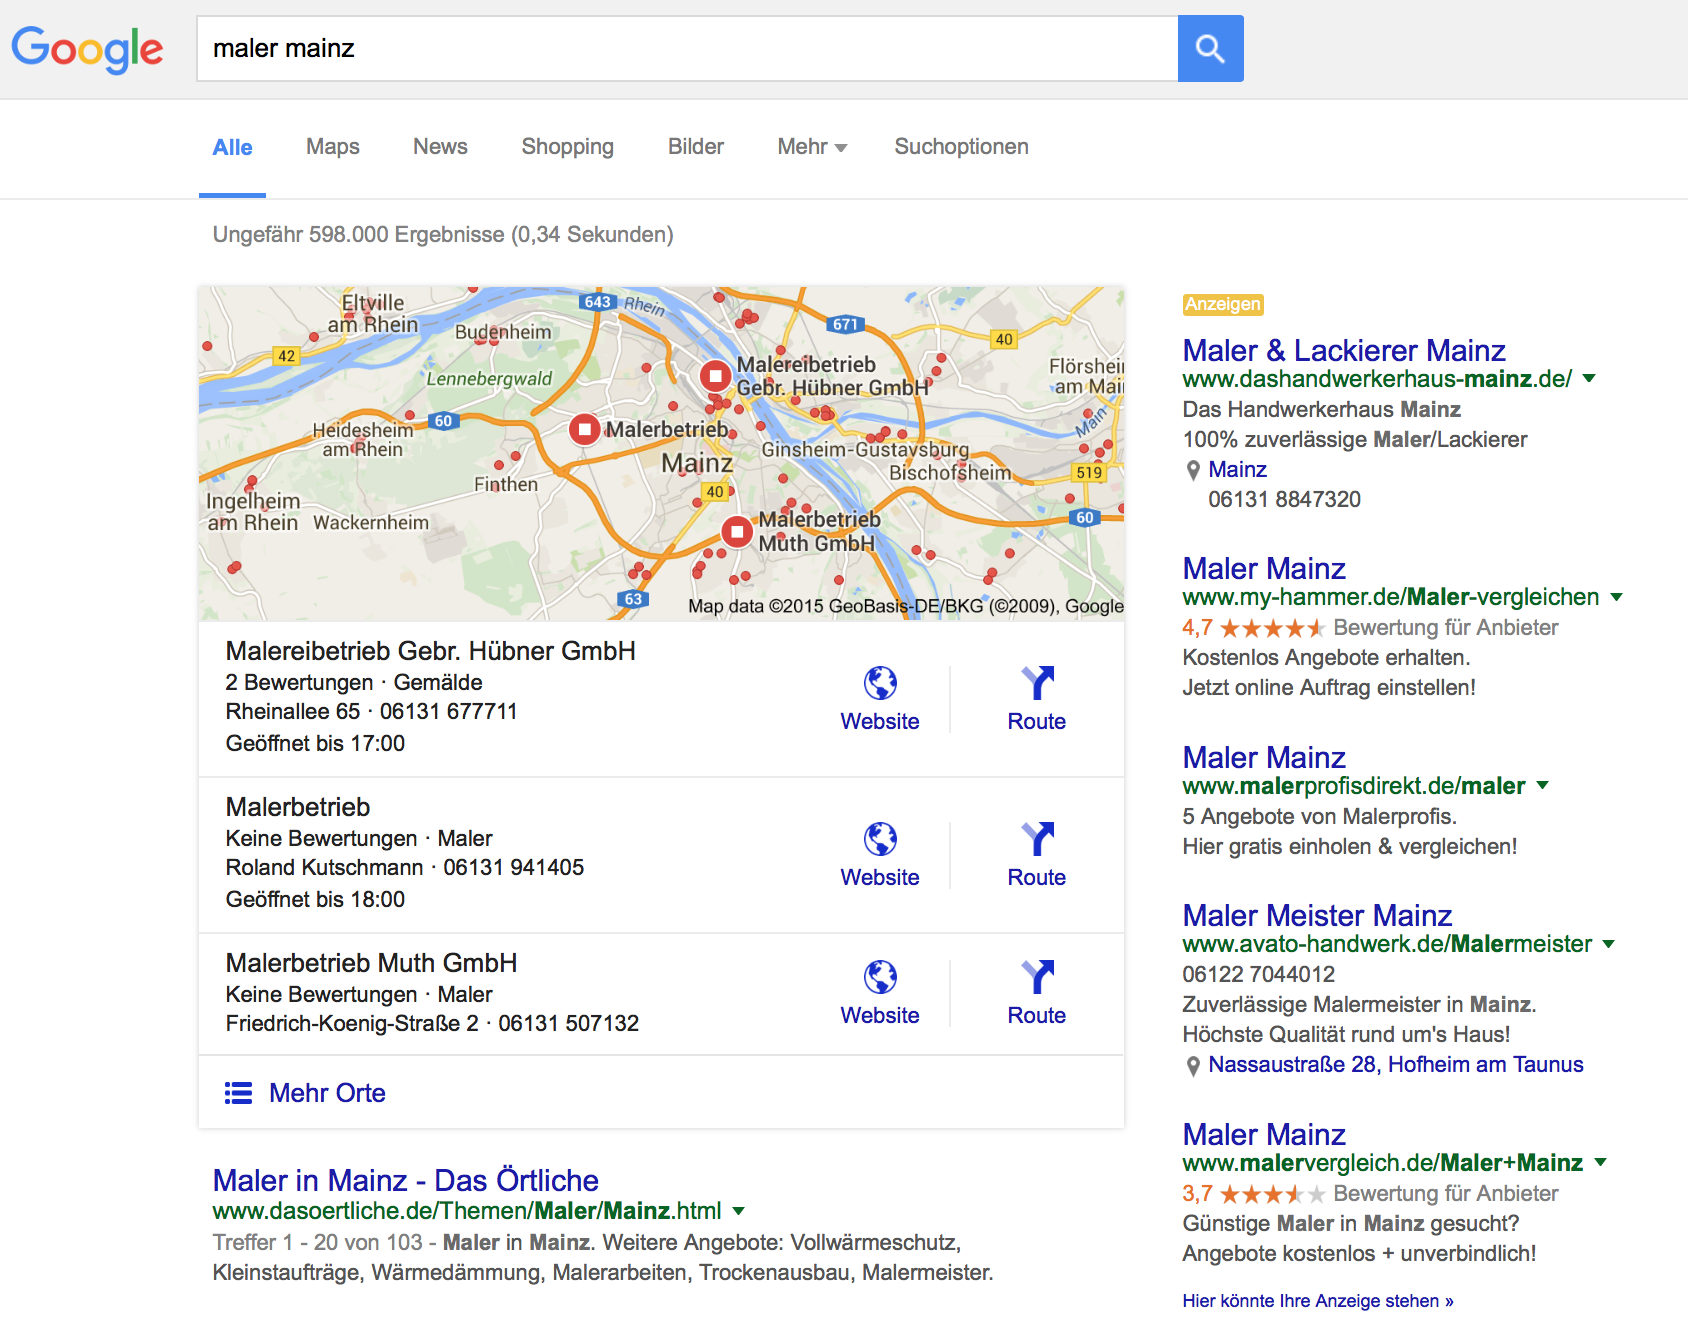Click the blue search magnifier button
The height and width of the screenshot is (1322, 1688).
(x=1210, y=48)
